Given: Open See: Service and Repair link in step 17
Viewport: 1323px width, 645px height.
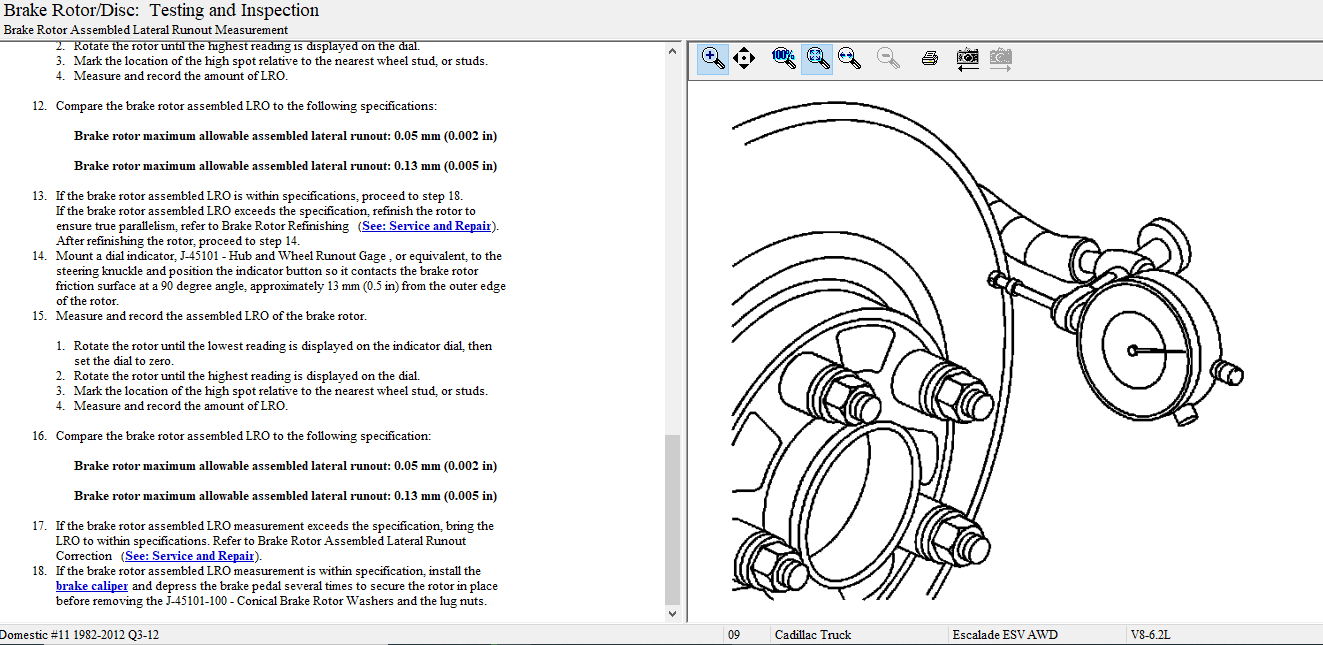Looking at the screenshot, I should click(188, 556).
